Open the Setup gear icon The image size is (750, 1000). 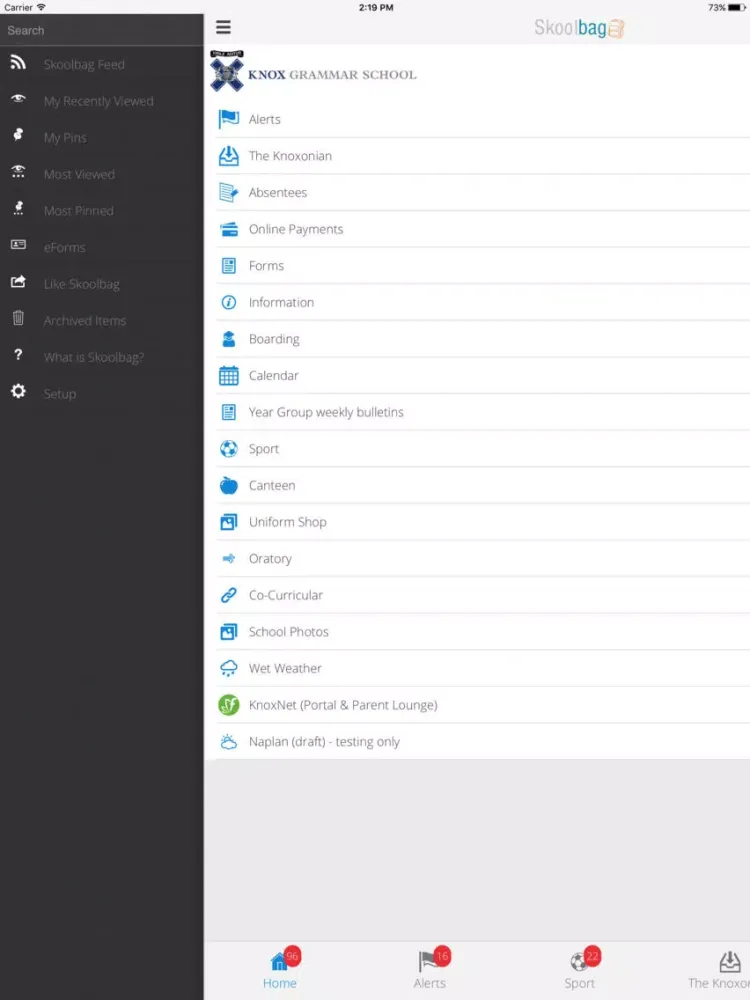tap(18, 391)
